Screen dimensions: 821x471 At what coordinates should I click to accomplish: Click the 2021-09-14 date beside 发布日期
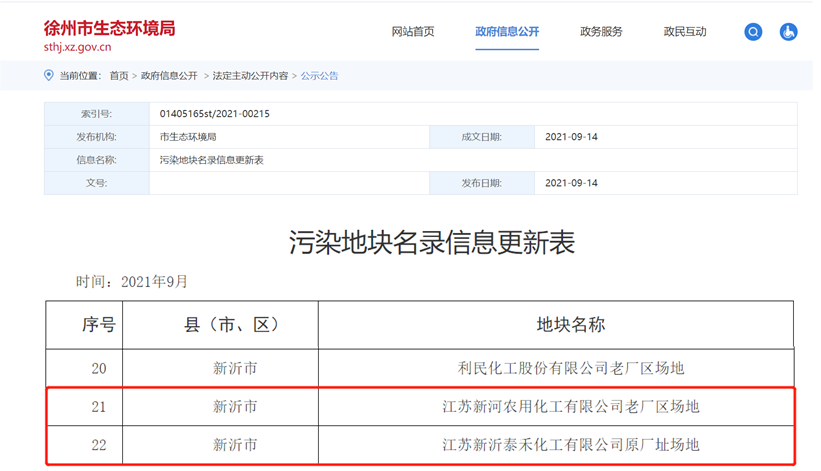click(x=571, y=183)
